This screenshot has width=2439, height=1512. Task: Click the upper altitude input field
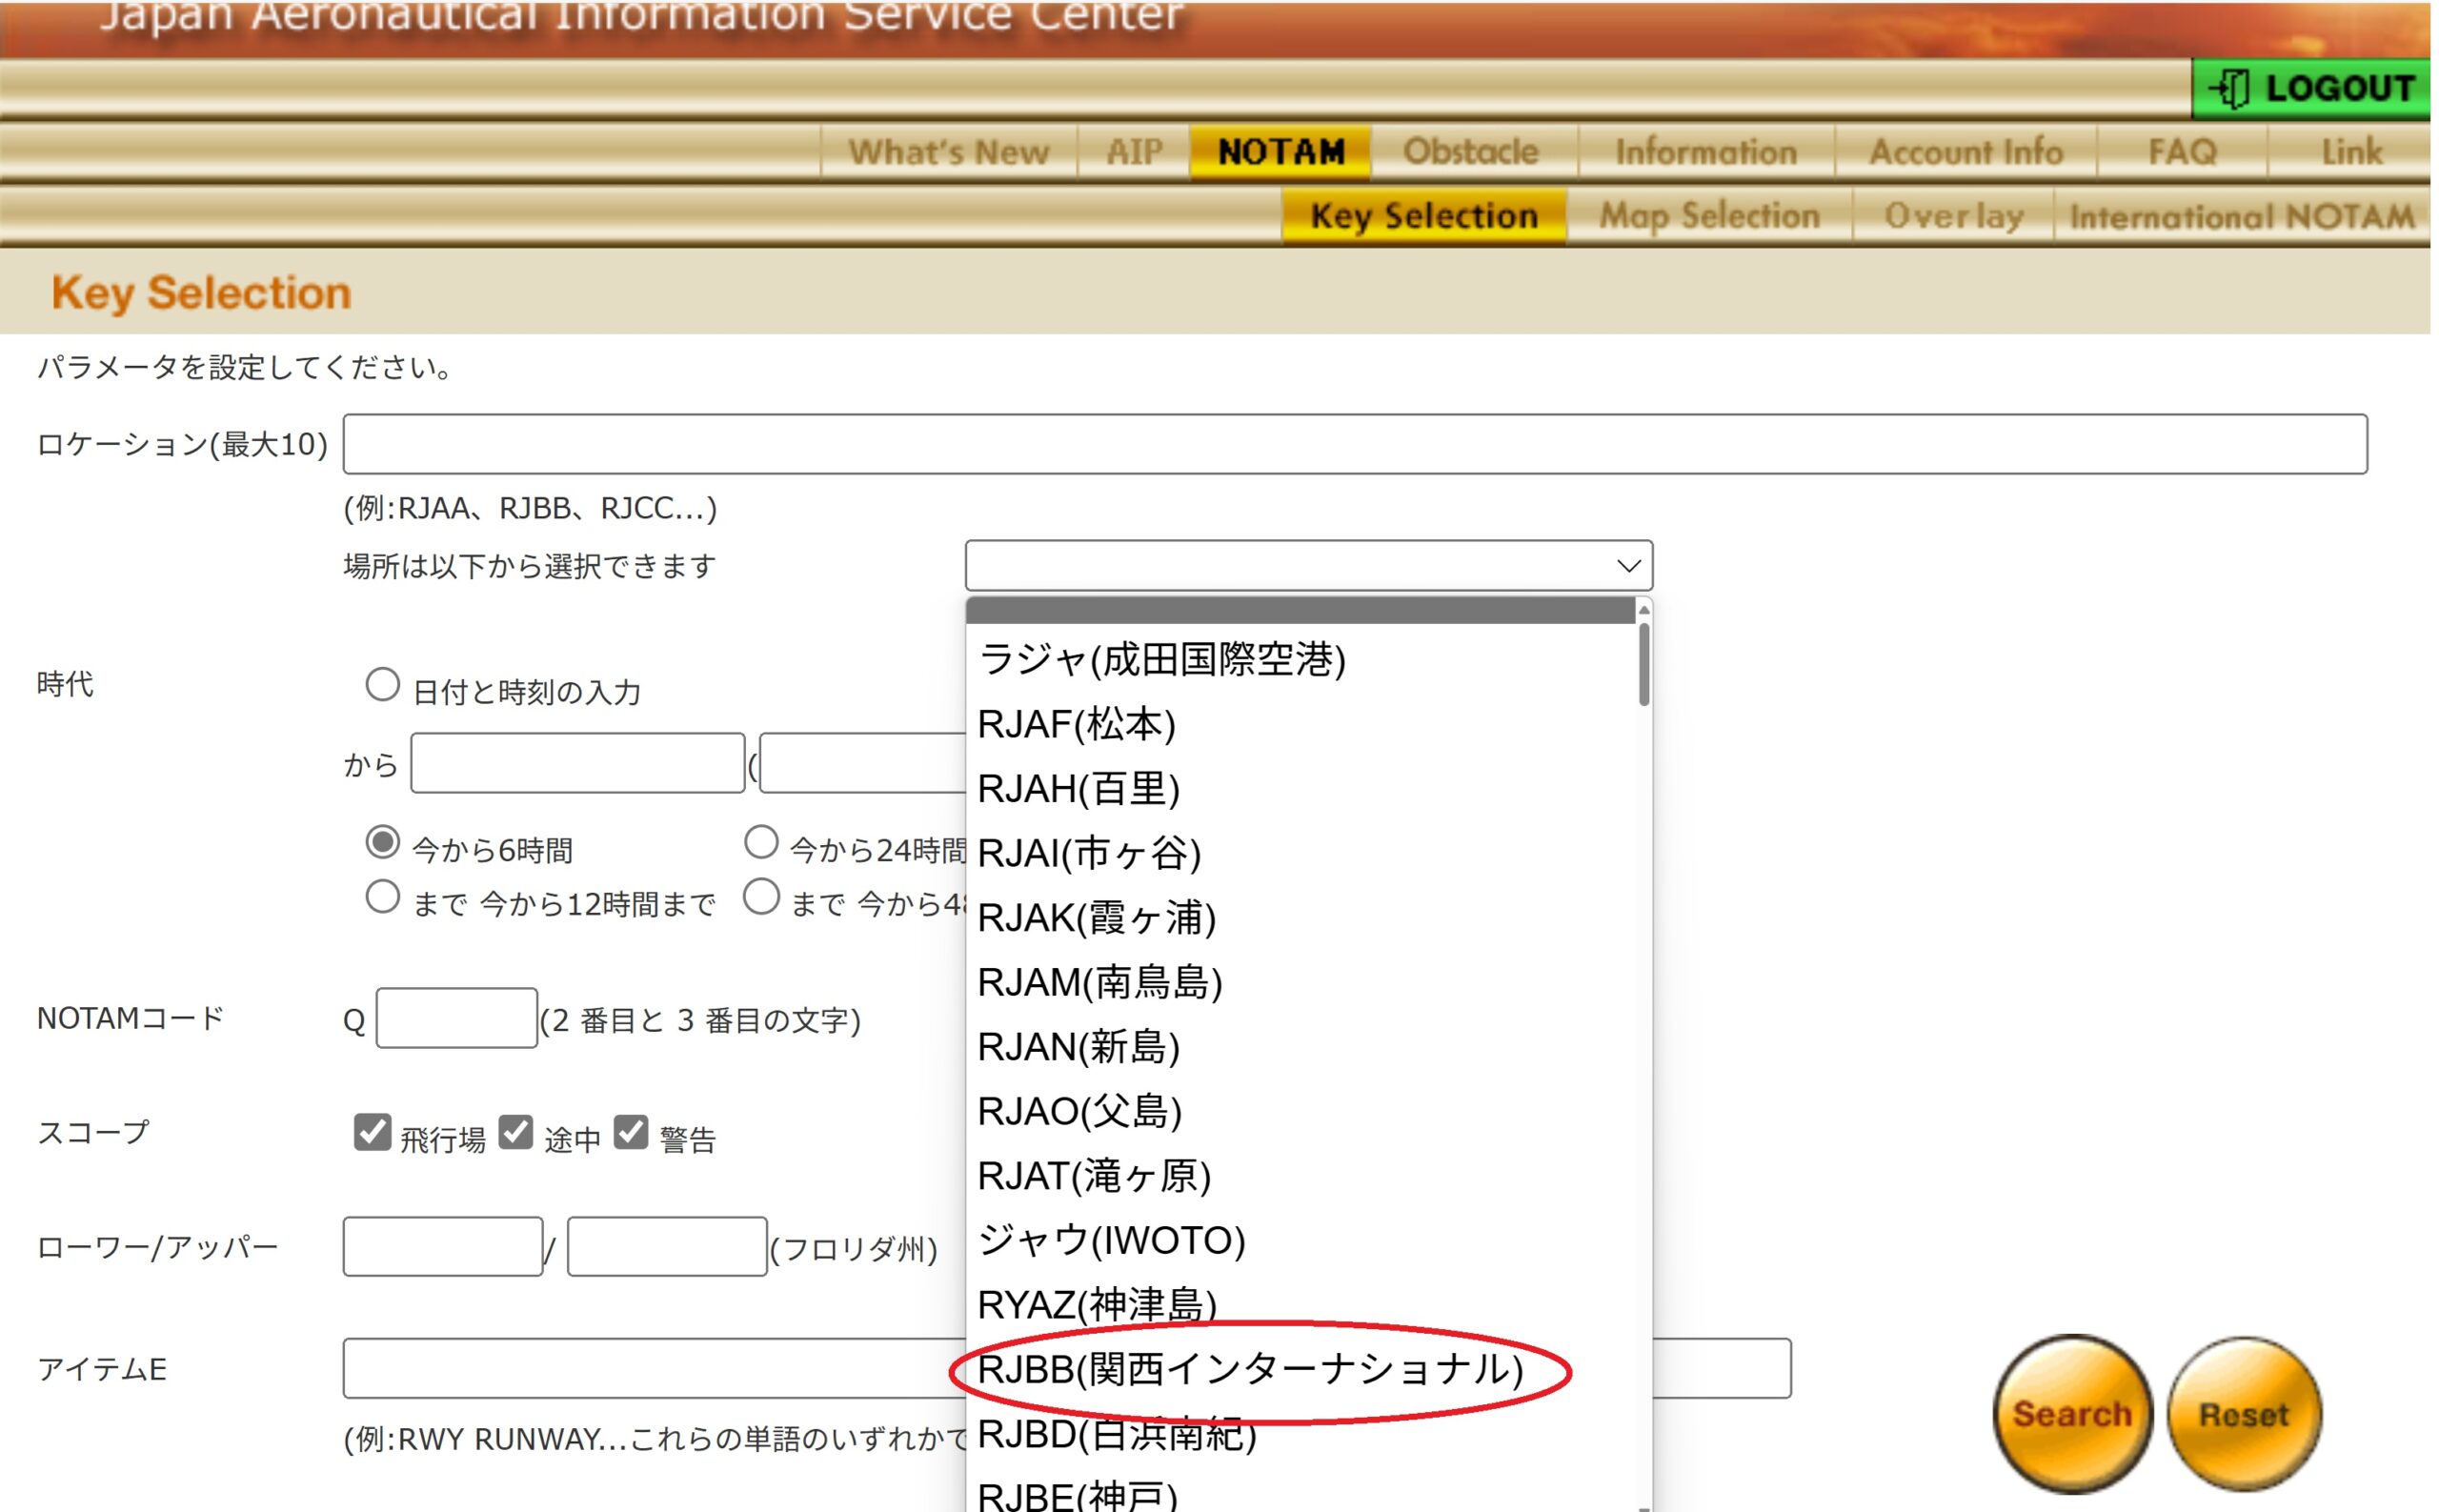click(x=667, y=1246)
